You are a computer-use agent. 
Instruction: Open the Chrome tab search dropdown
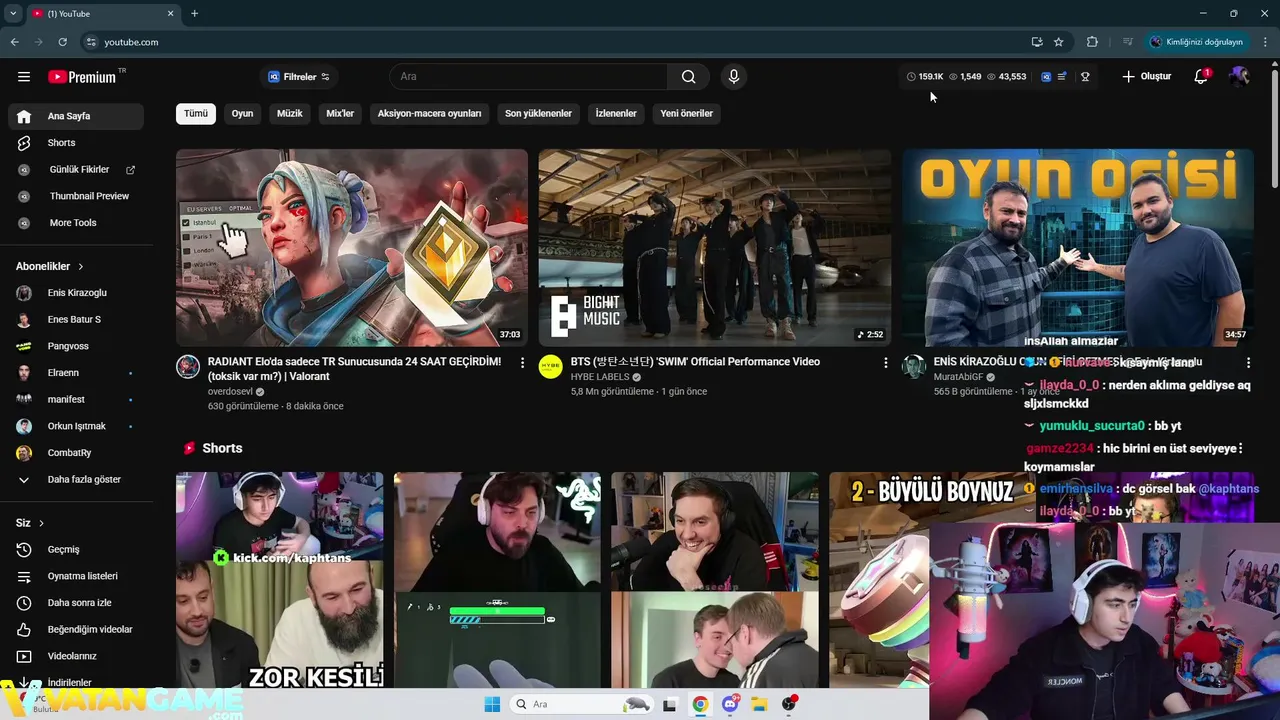point(13,13)
